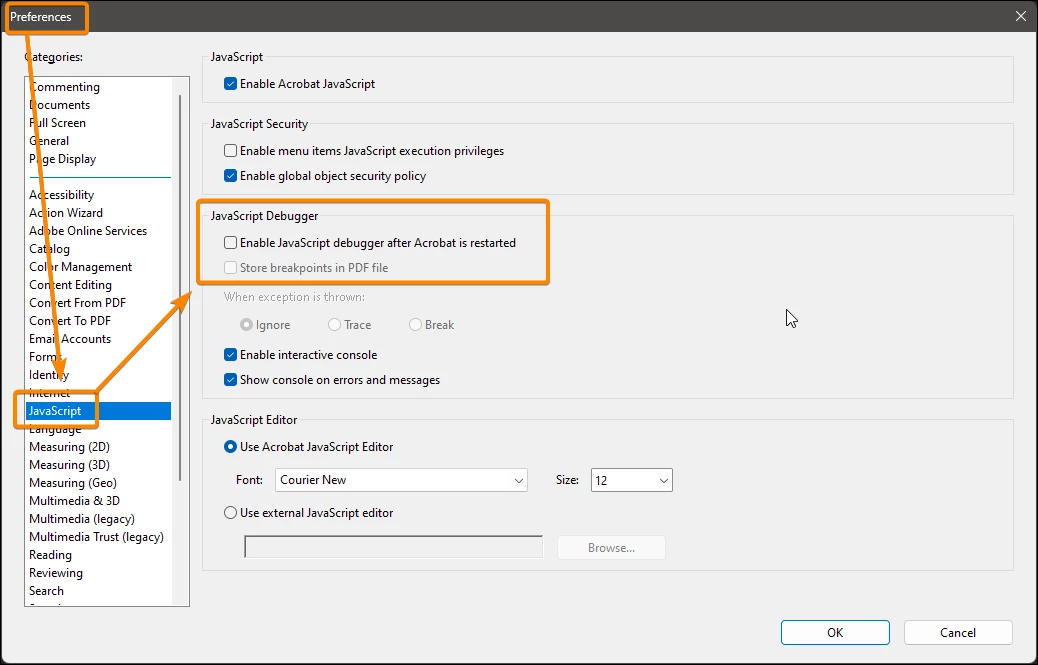Image resolution: width=1038 pixels, height=665 pixels.
Task: Toggle Enable interactive console checkbox
Action: 230,355
